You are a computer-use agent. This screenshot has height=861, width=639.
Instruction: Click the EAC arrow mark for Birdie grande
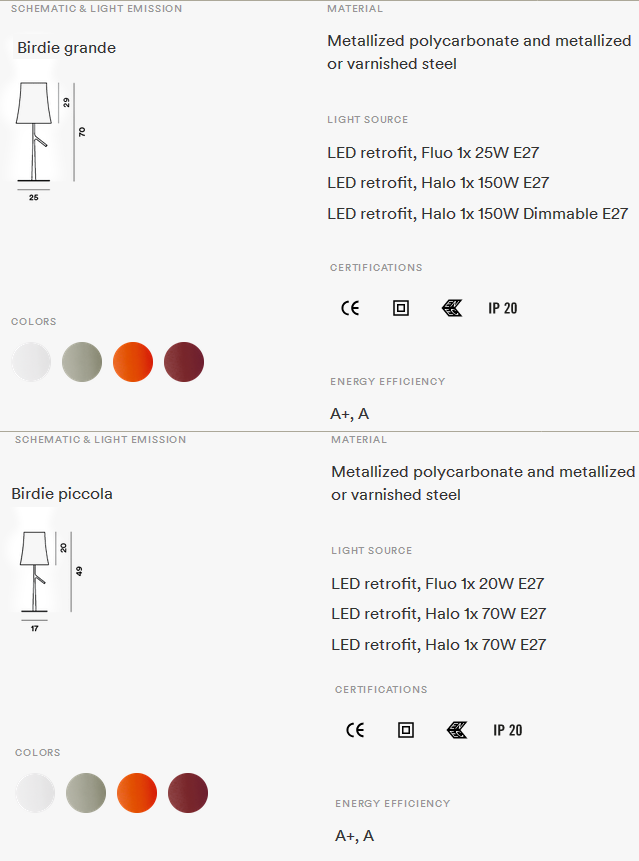tap(452, 308)
